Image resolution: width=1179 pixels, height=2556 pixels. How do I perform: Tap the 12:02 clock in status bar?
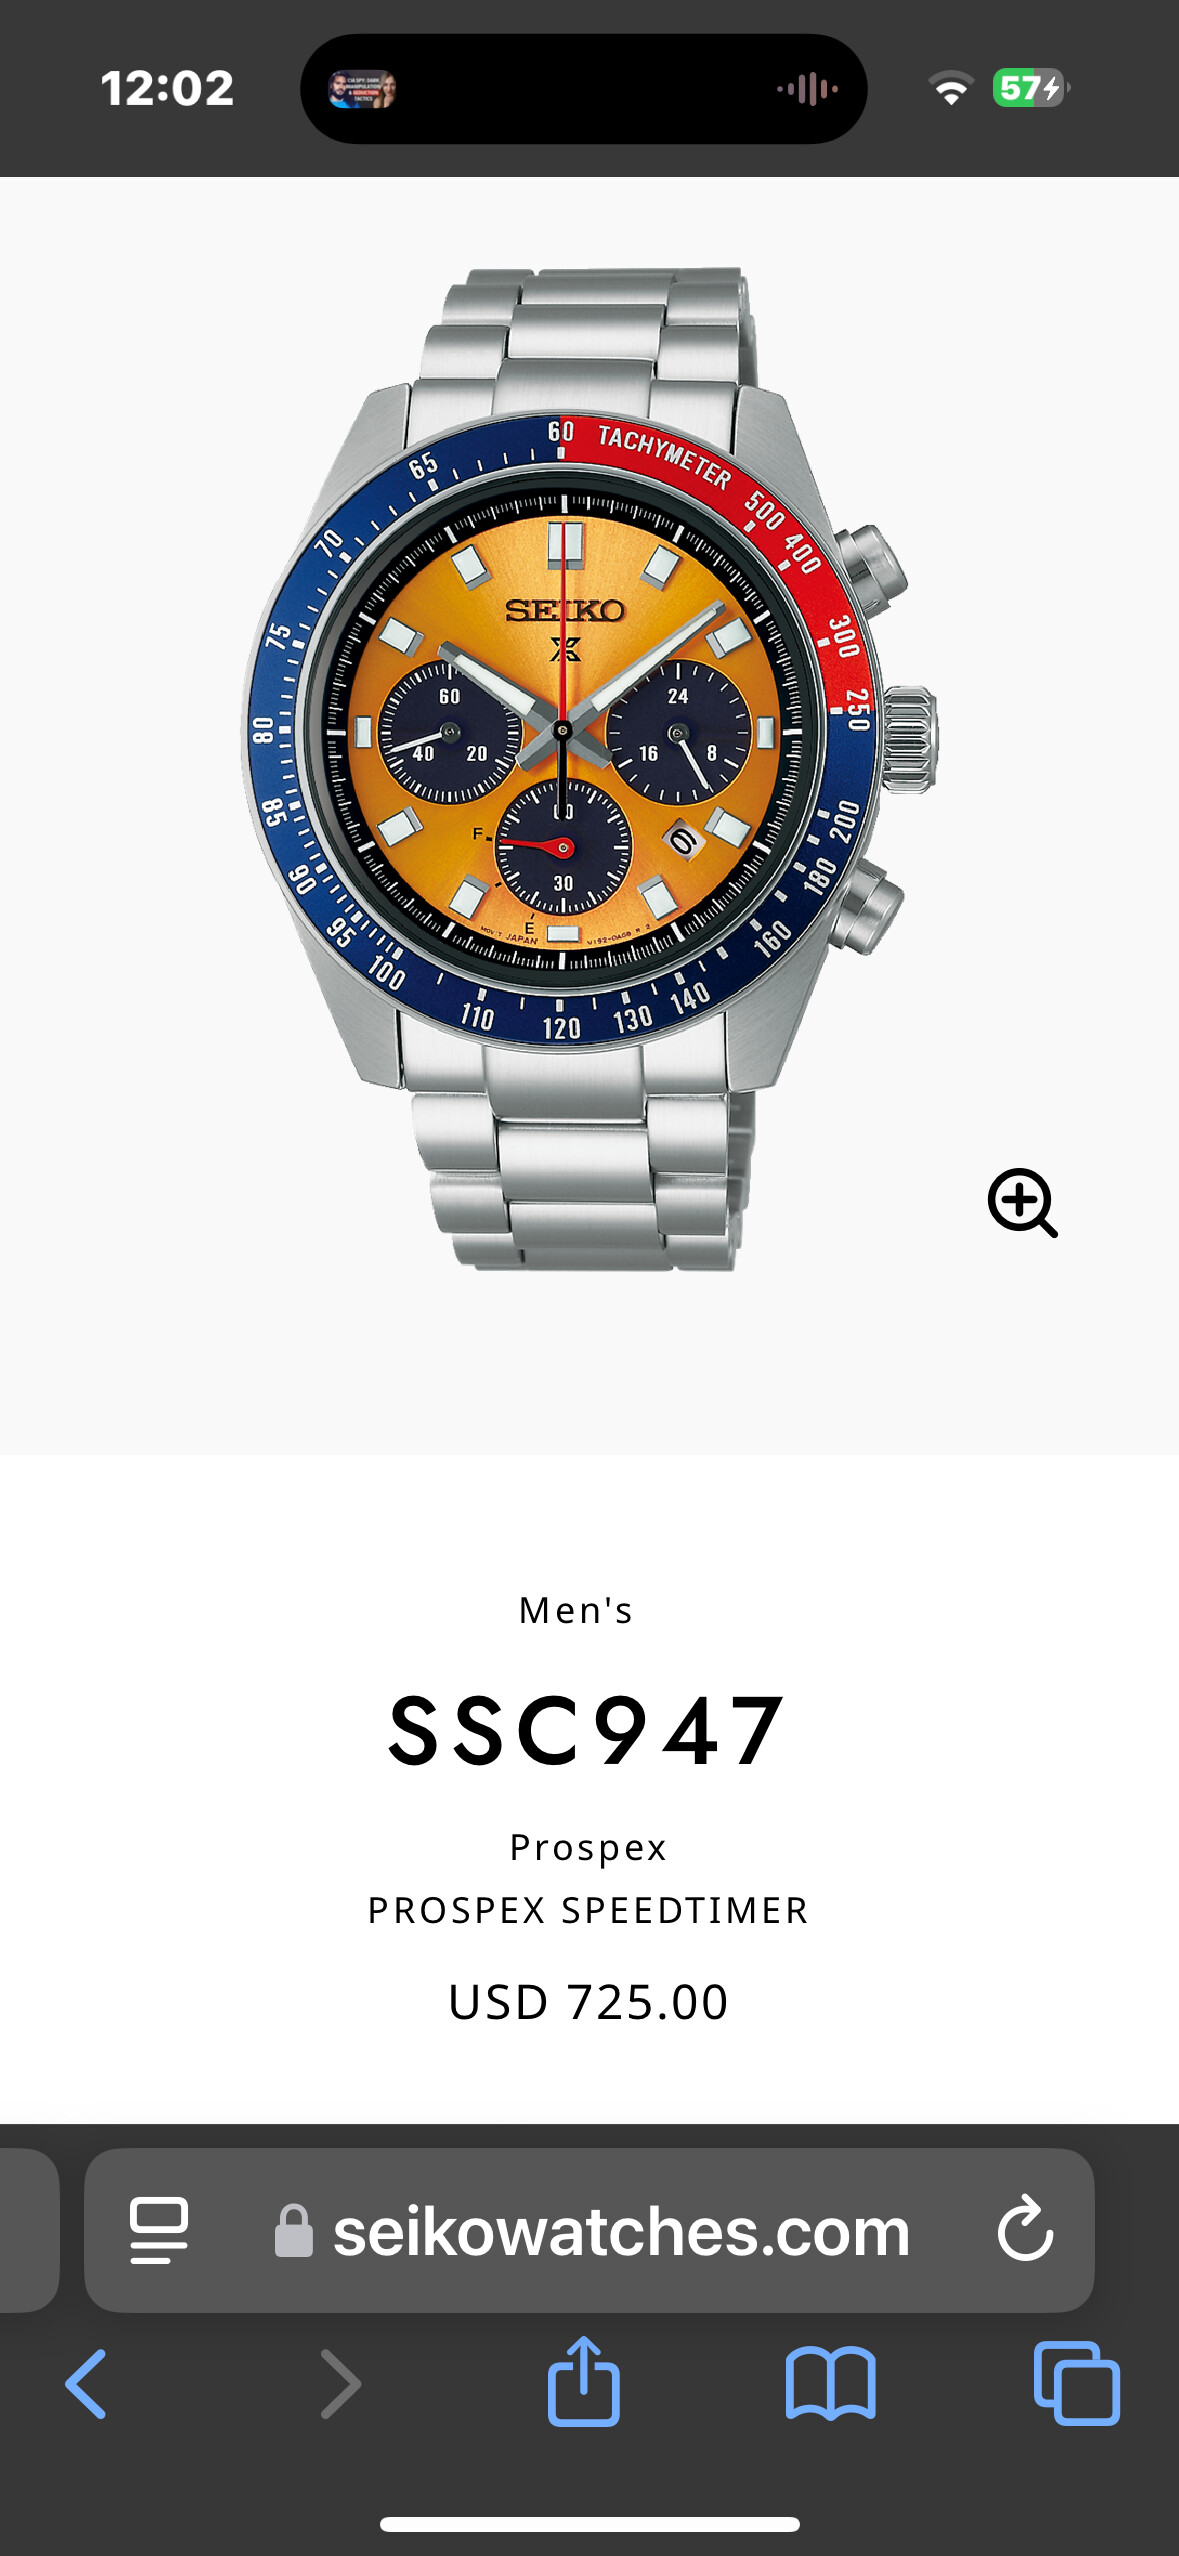(x=167, y=88)
